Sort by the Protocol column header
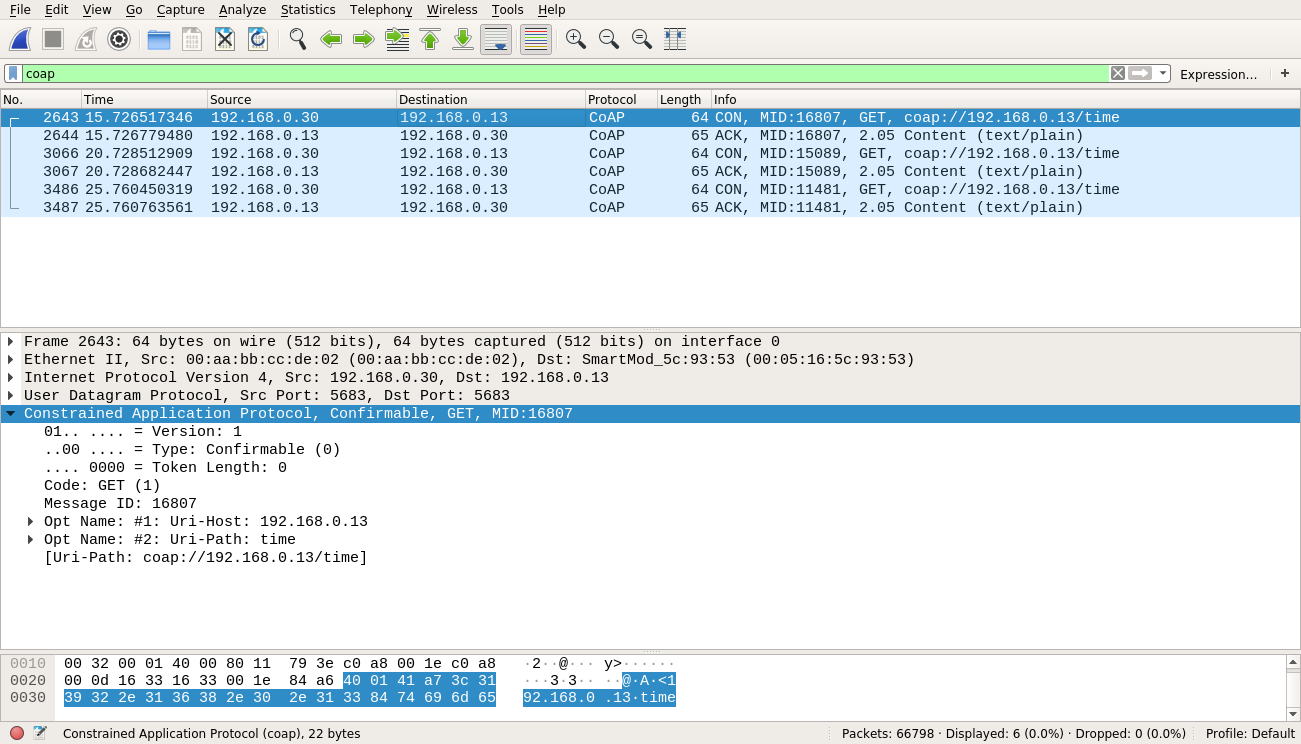 click(621, 99)
